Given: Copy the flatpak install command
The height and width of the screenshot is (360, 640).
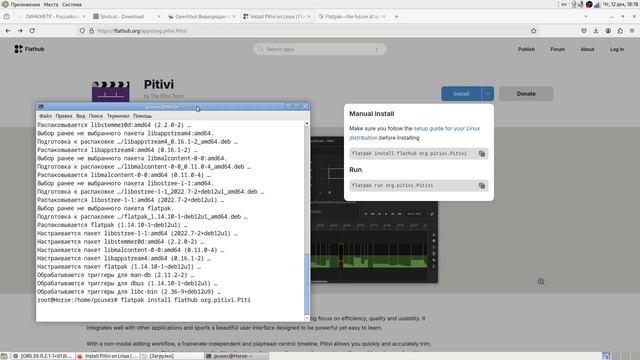Looking at the screenshot, I should click(482, 153).
